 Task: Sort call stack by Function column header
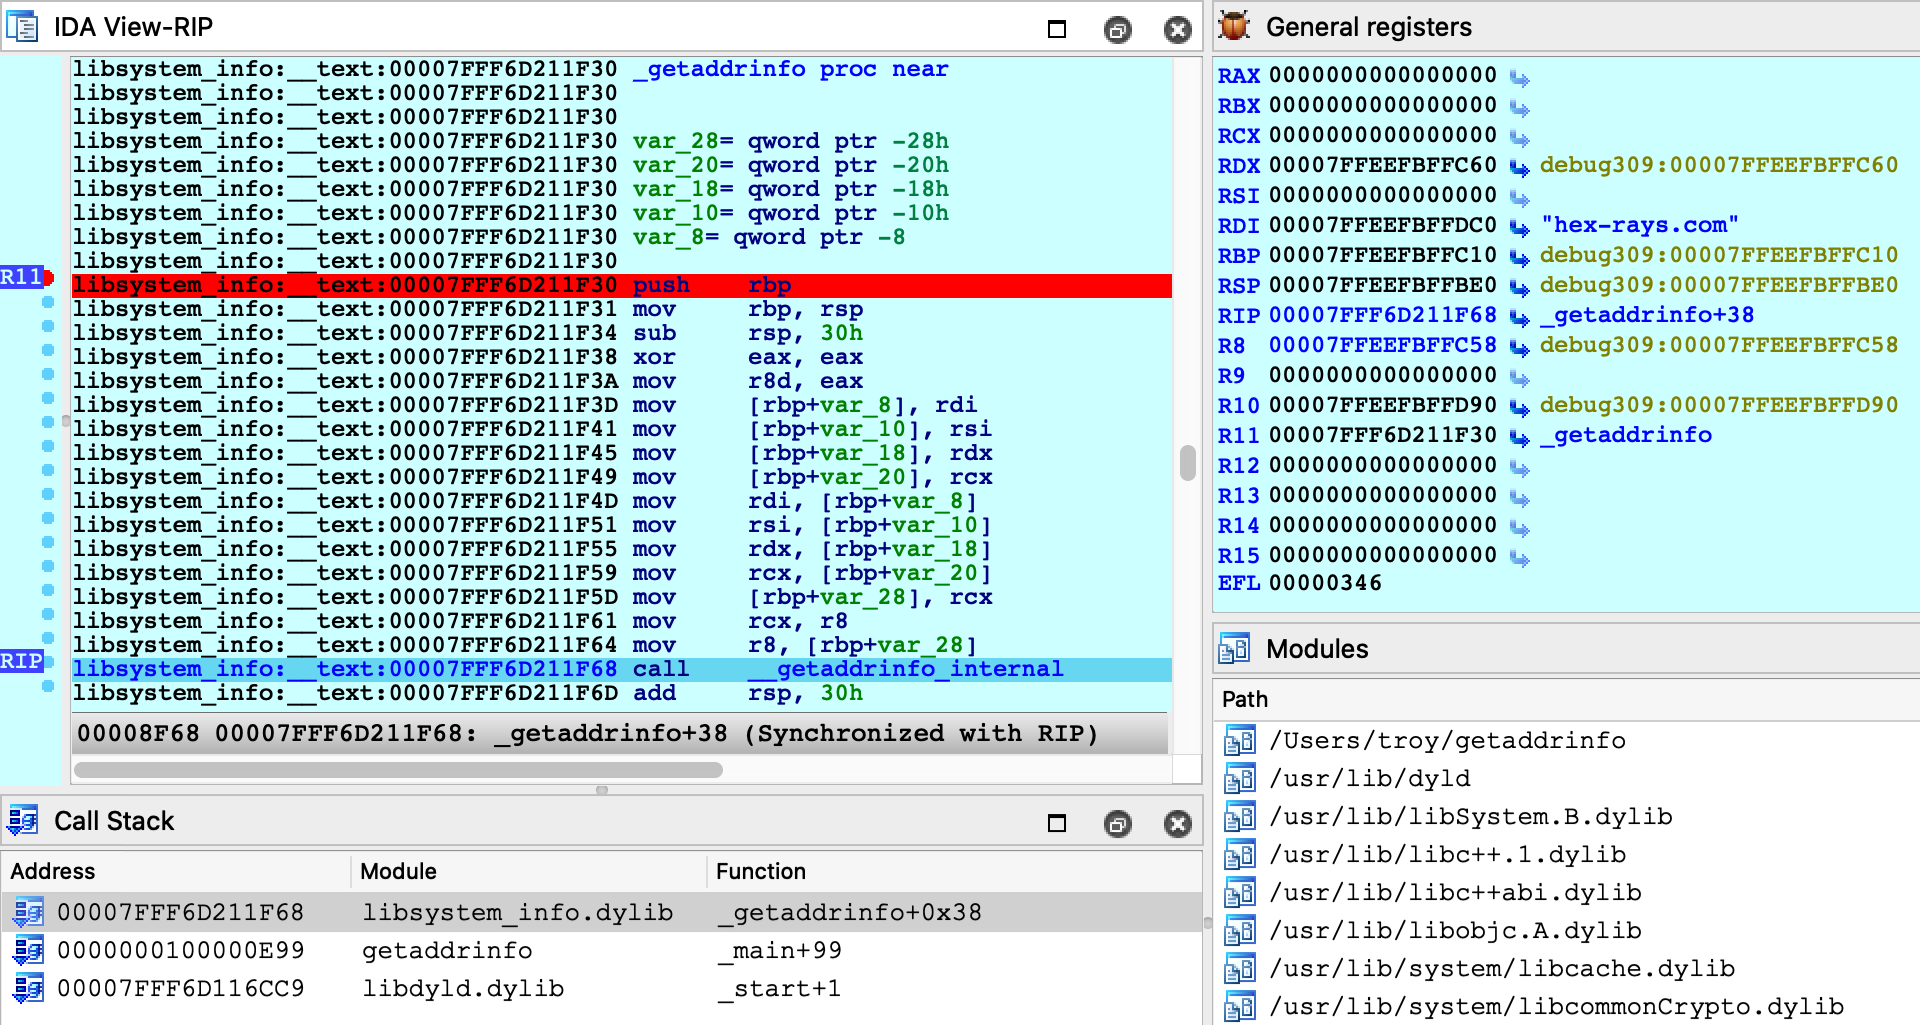pos(760,871)
